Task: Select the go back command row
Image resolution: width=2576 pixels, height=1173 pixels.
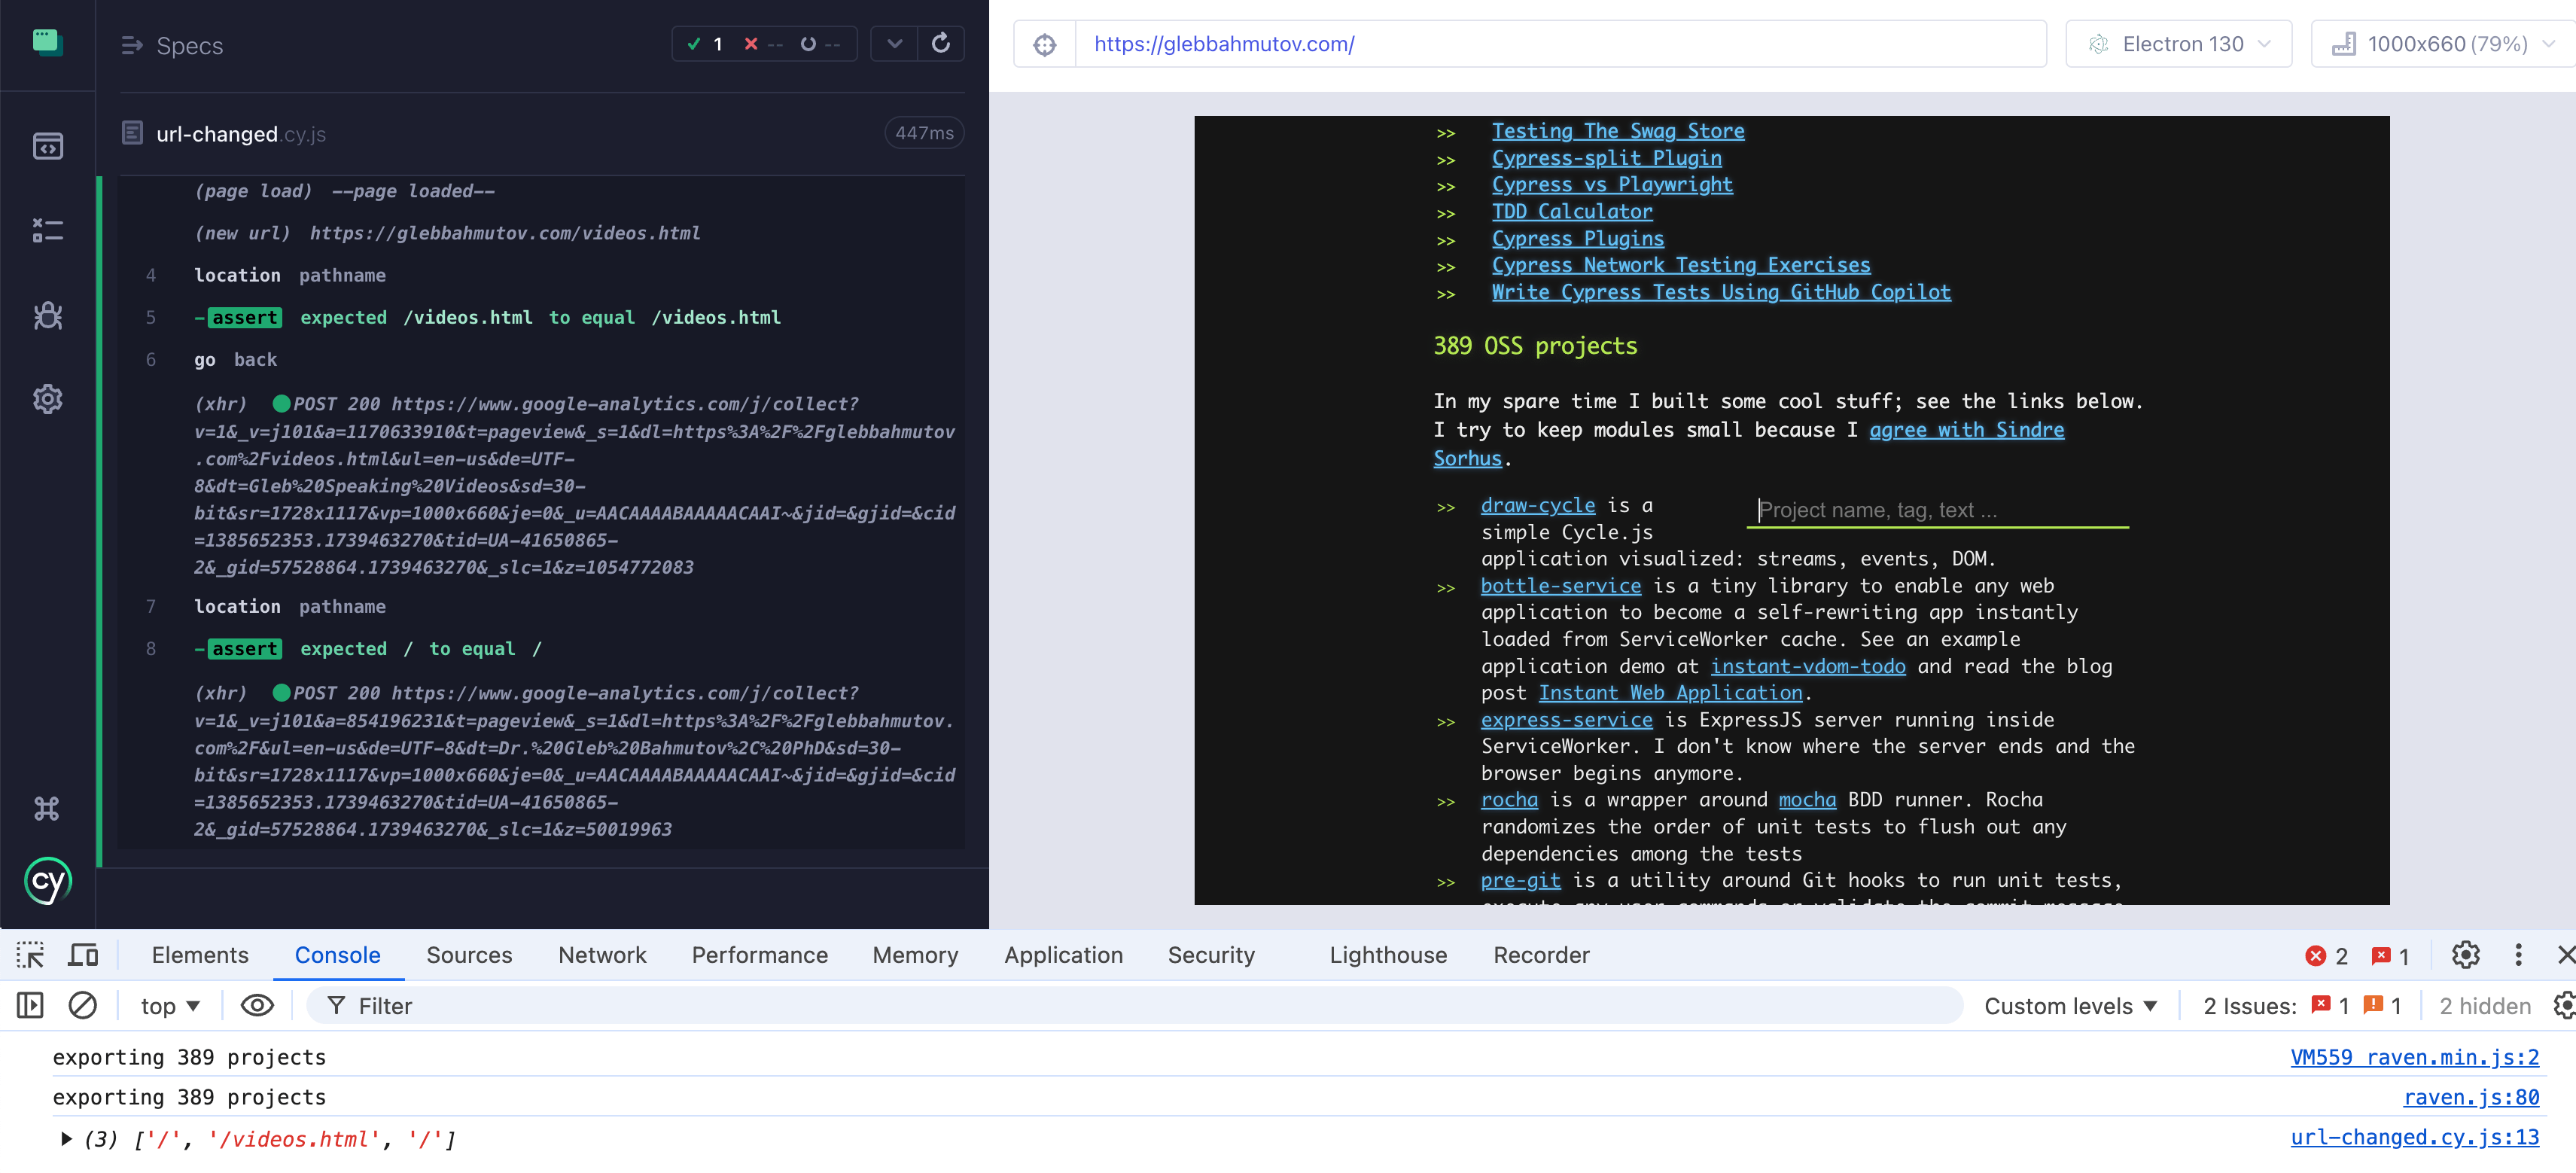Action: point(541,360)
